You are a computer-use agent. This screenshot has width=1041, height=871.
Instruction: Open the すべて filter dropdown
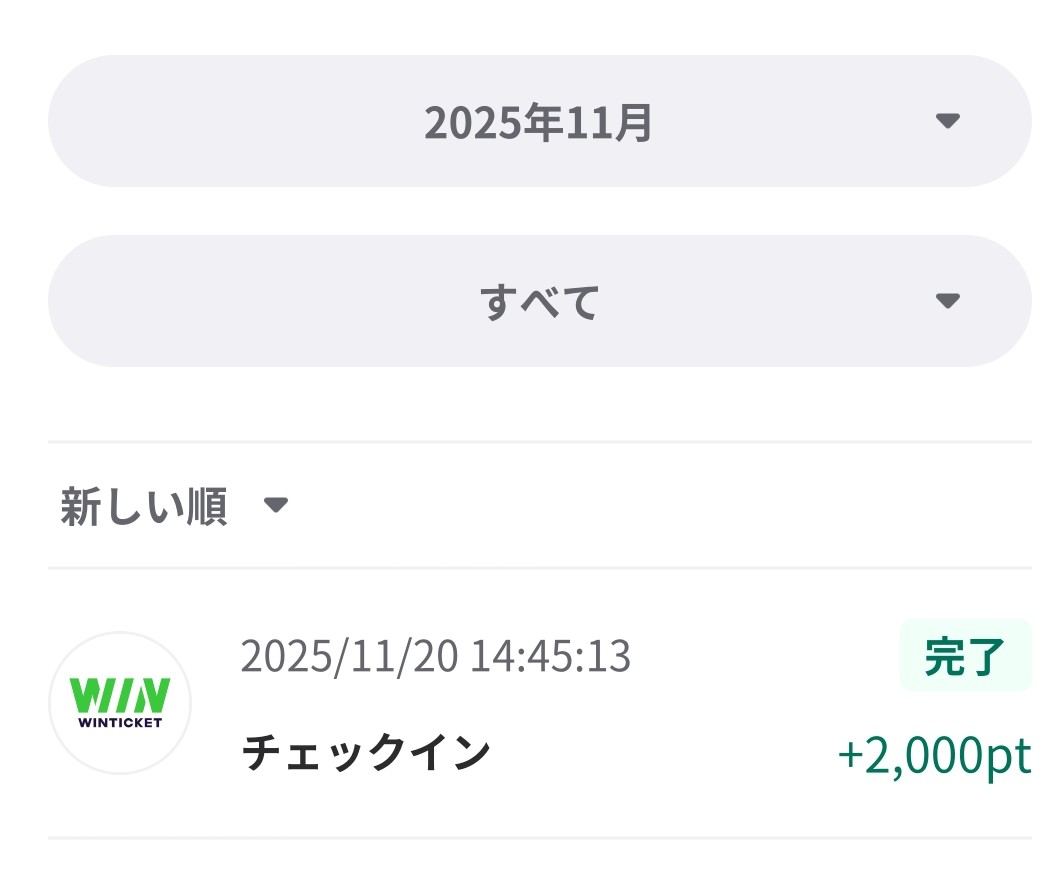538,301
